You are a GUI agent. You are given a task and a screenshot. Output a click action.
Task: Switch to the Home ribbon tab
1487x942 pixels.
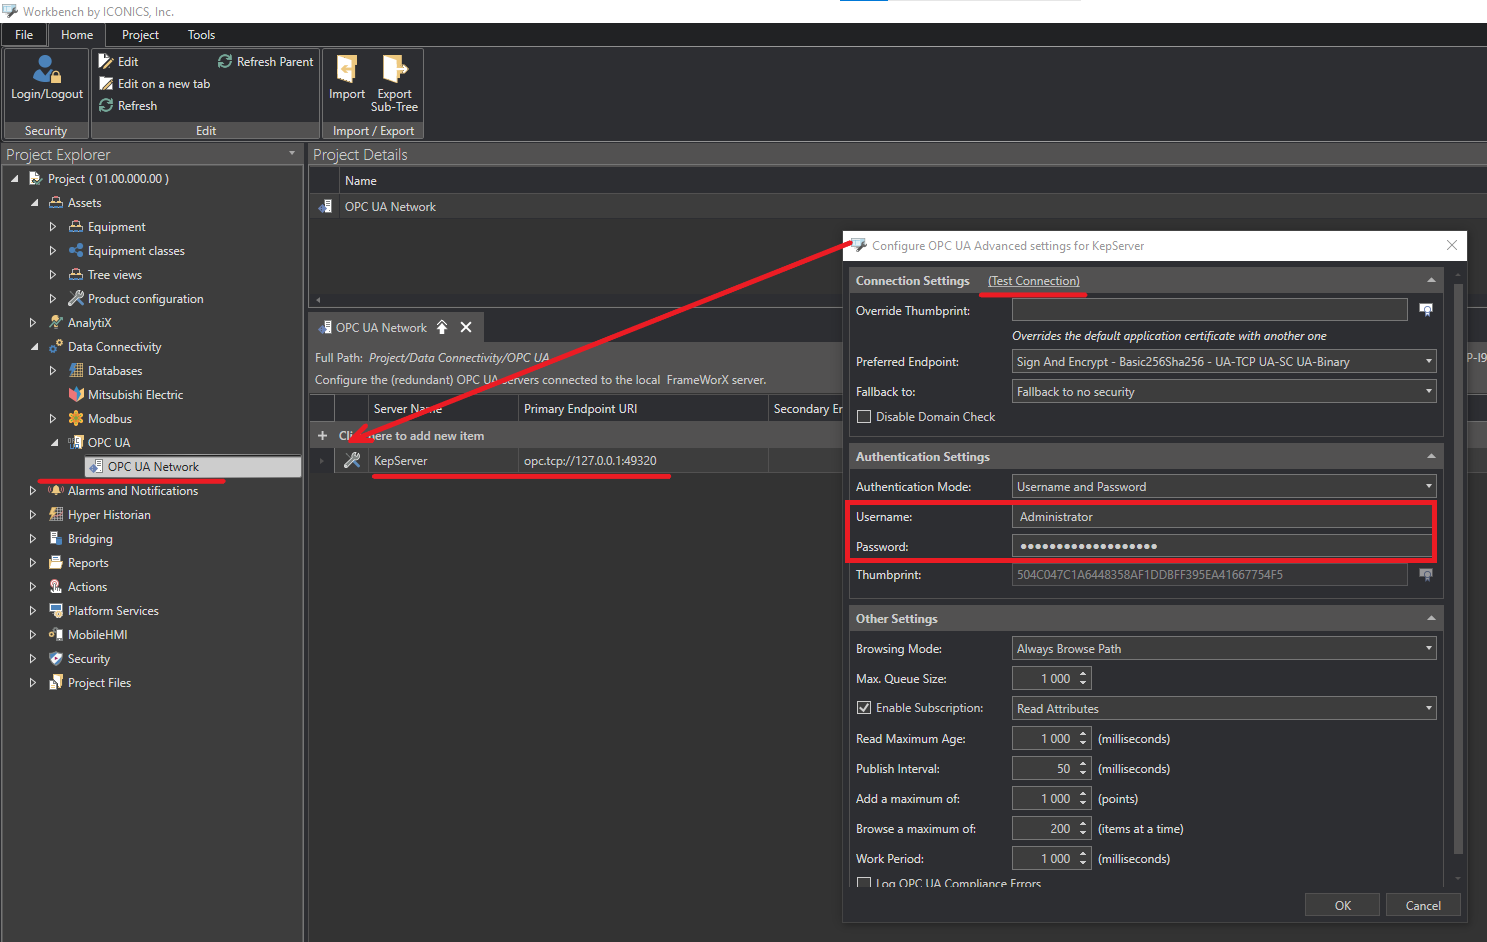click(77, 35)
